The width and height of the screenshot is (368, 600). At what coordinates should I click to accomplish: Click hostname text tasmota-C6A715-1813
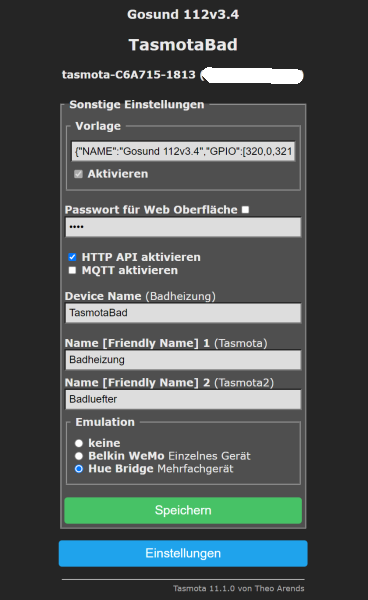click(129, 75)
